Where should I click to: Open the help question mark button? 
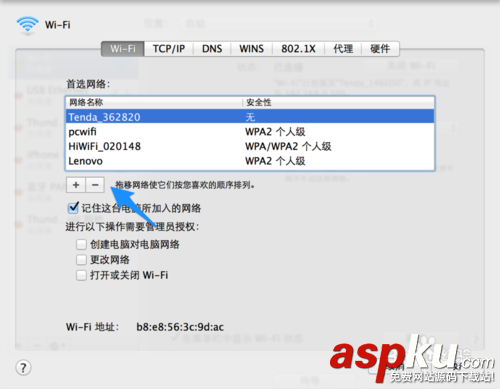pos(23,368)
